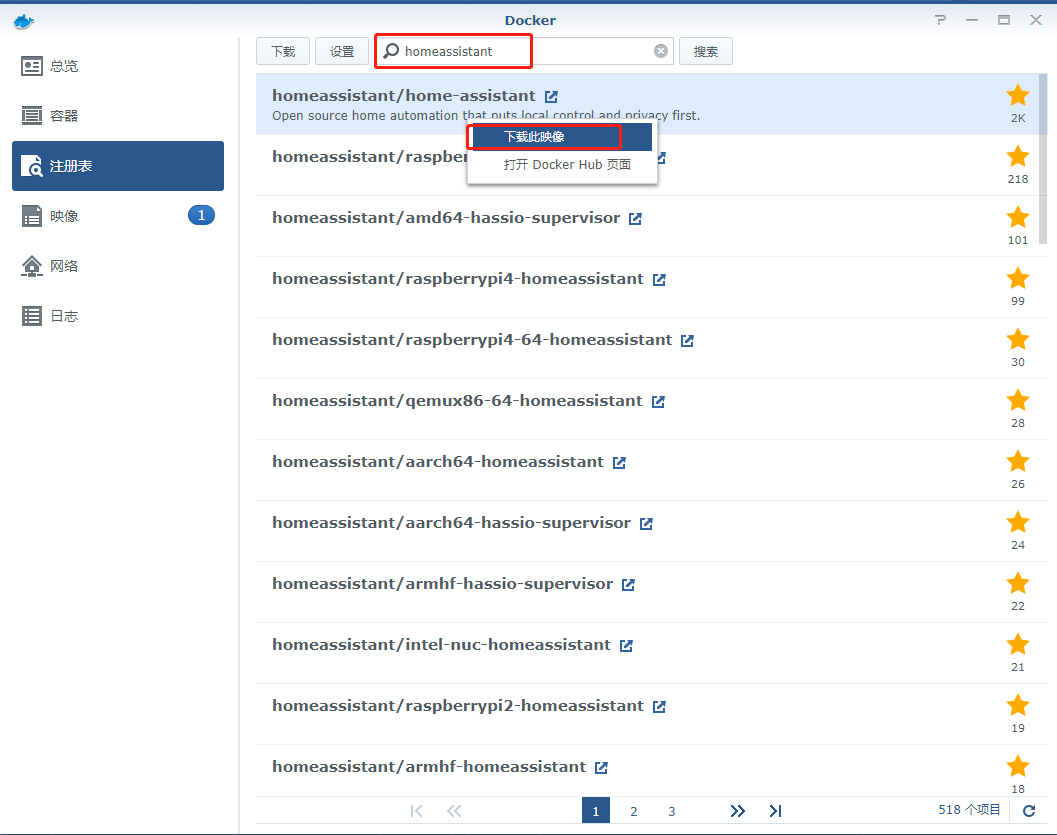Open external link for armhf-homeassistant

[601, 768]
